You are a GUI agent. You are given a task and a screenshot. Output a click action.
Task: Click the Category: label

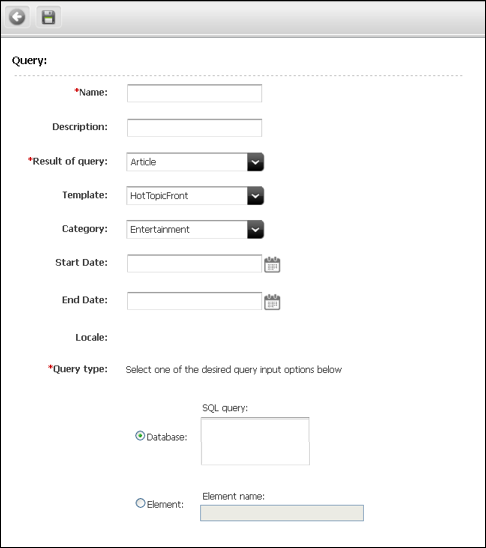click(85, 229)
